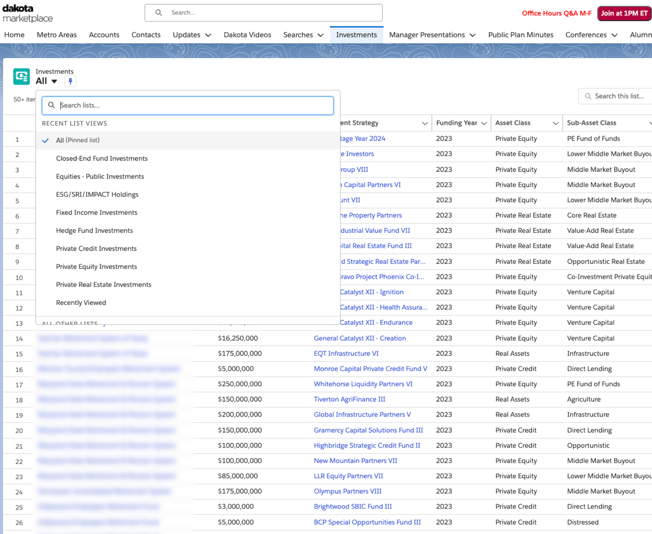The image size is (652, 534).
Task: Expand Manager Presentations menu chevron
Action: coord(472,35)
